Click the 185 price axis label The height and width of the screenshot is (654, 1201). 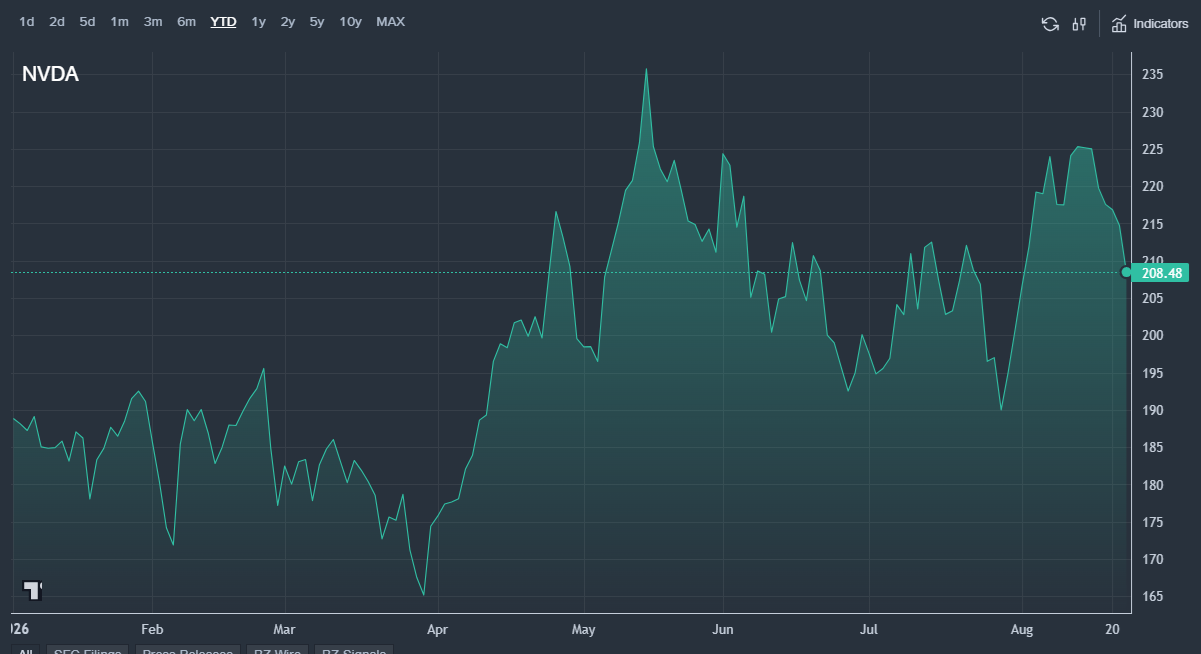click(x=1151, y=447)
